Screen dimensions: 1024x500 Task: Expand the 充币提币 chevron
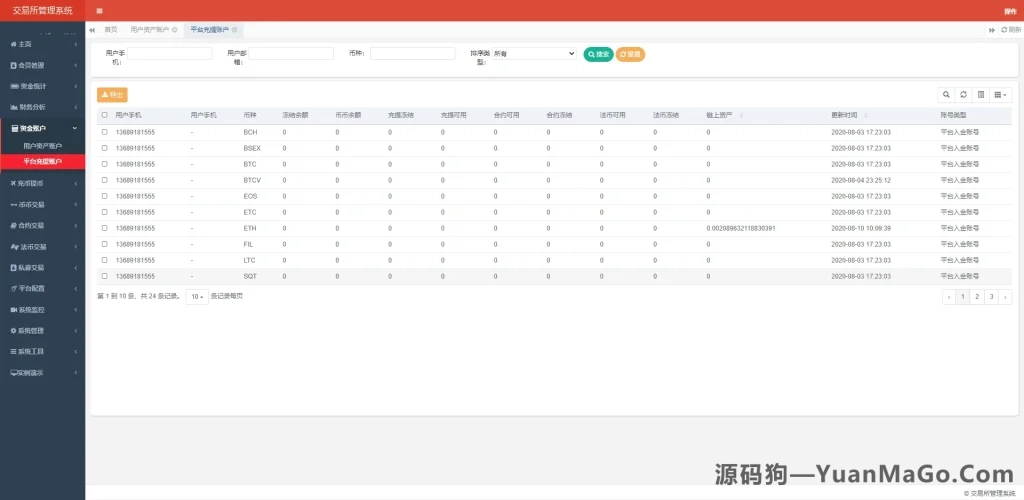76,183
